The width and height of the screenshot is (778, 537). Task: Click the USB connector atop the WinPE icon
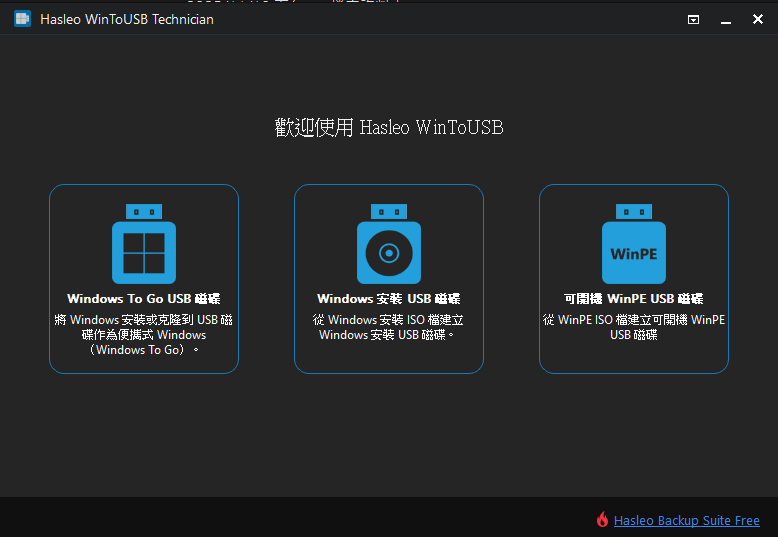click(634, 212)
